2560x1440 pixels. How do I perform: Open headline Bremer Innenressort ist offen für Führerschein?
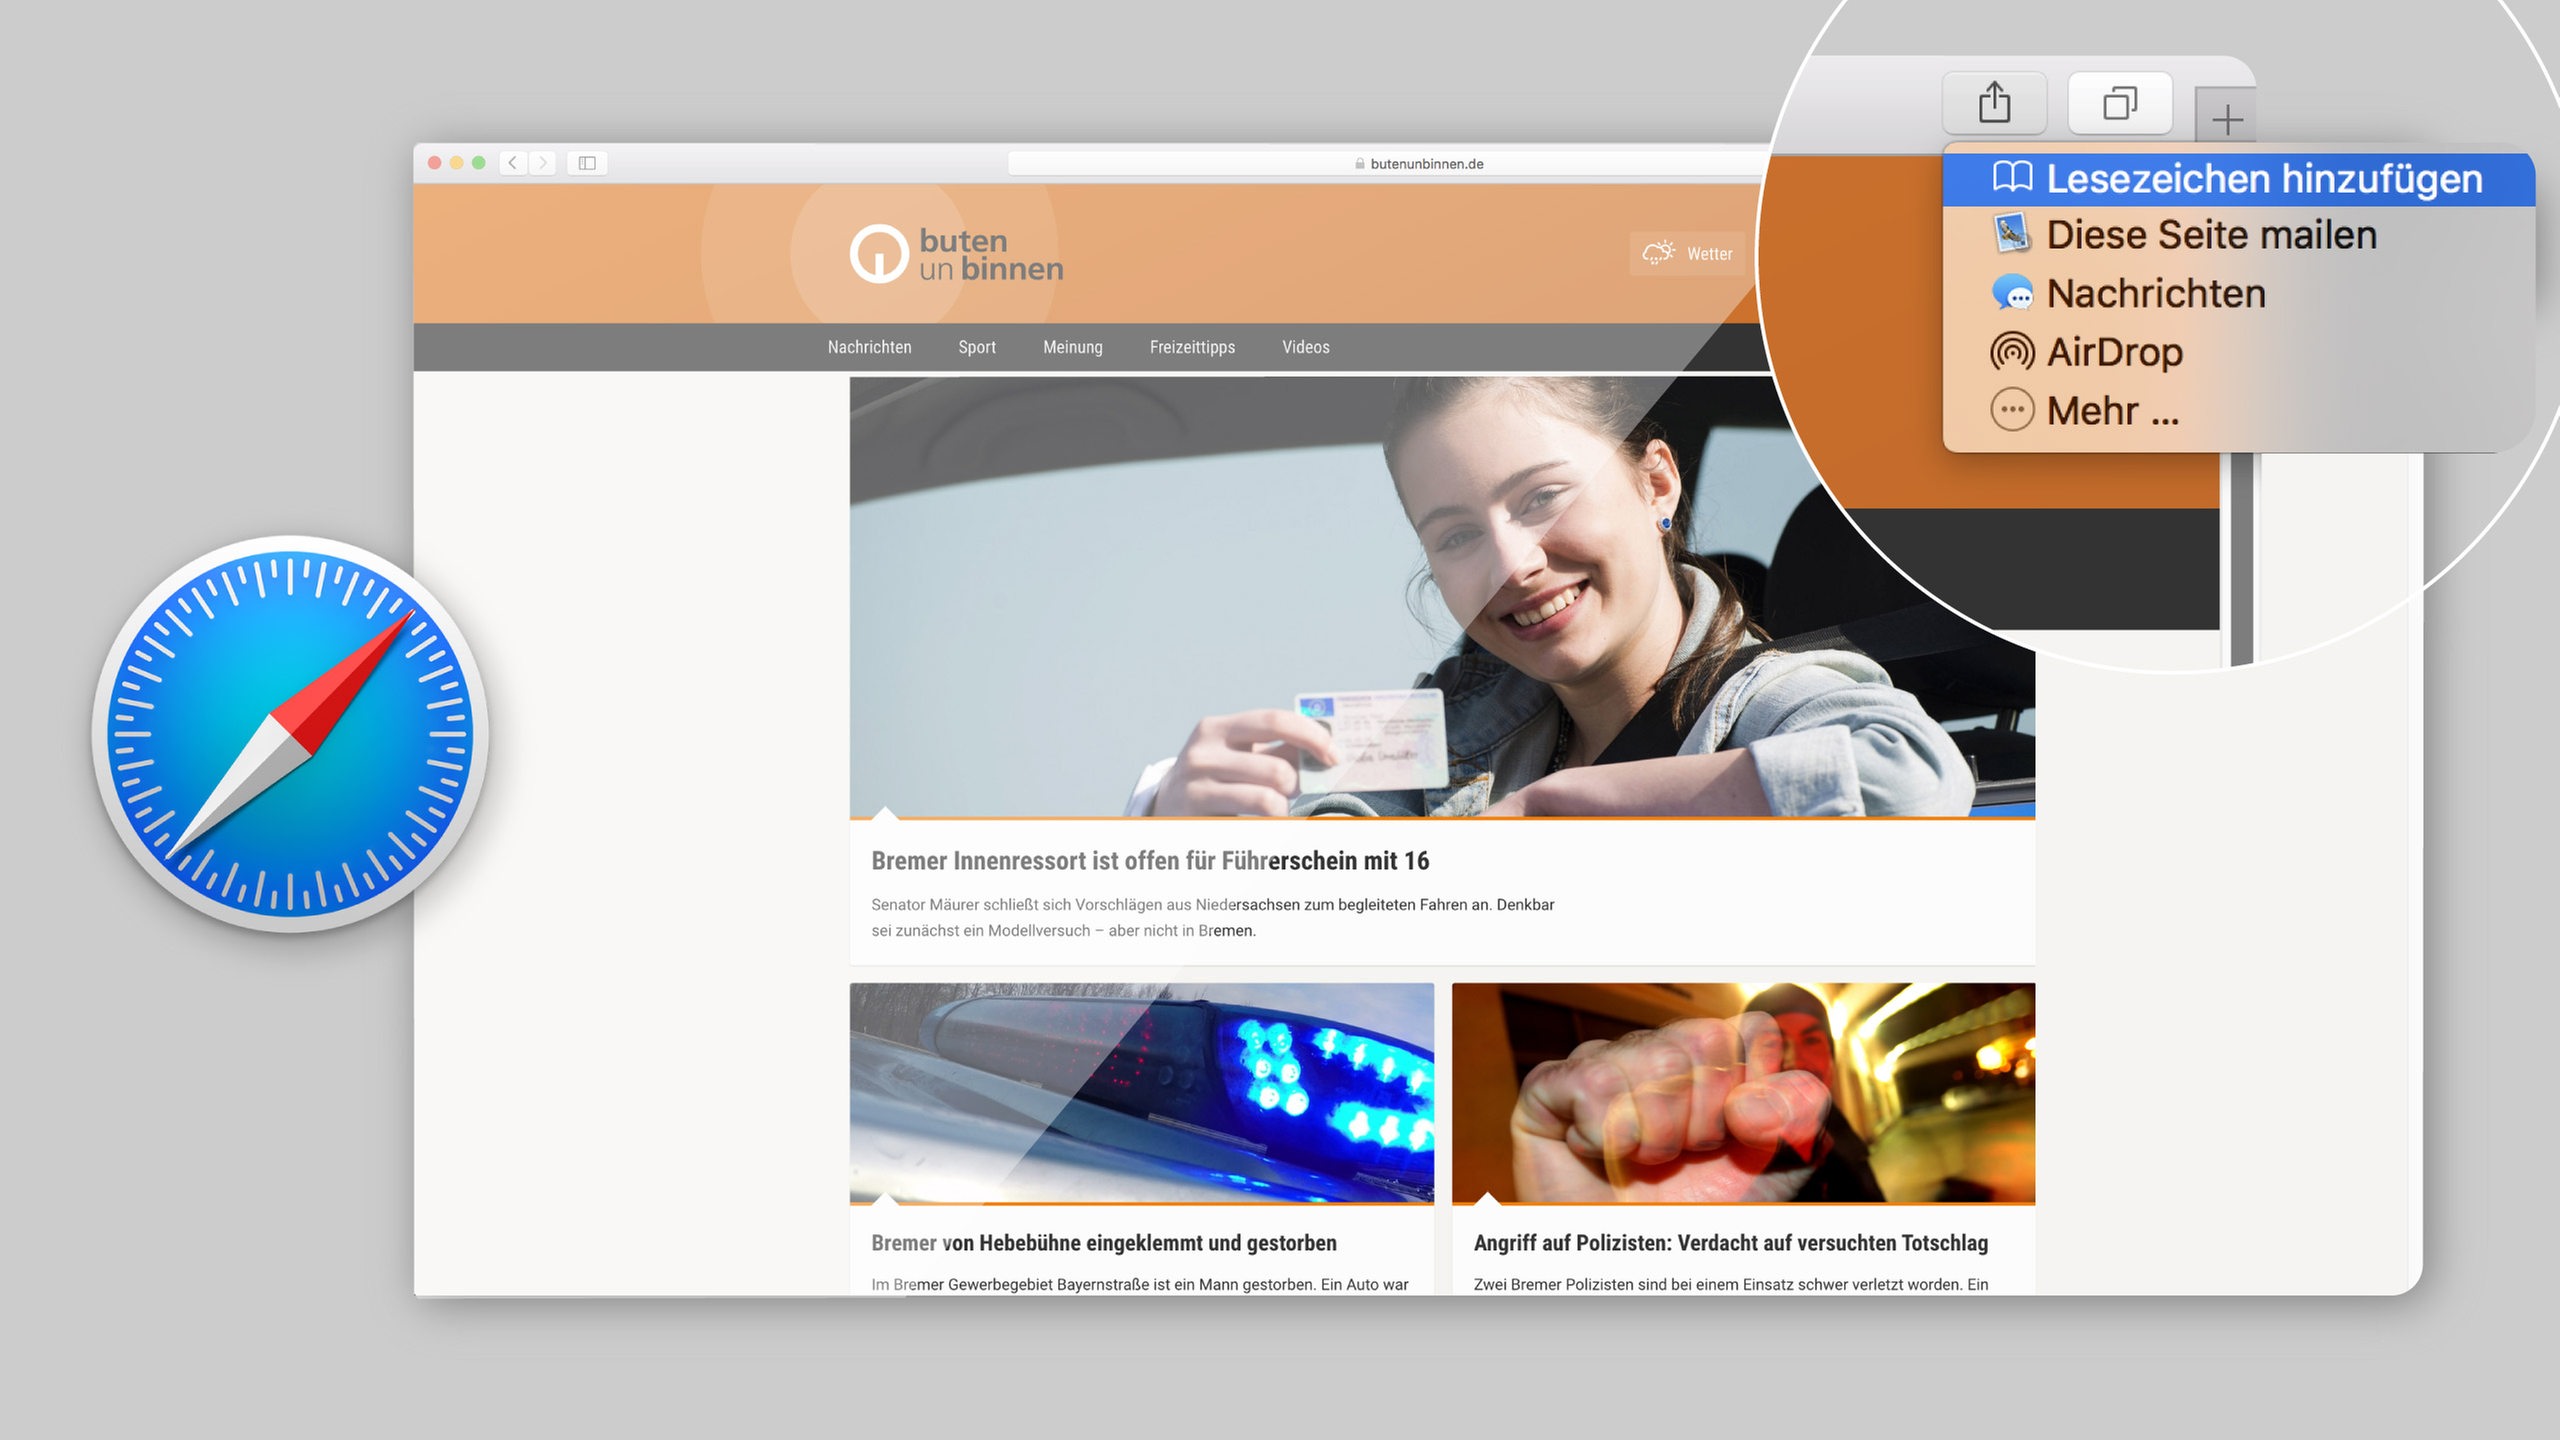(1150, 861)
